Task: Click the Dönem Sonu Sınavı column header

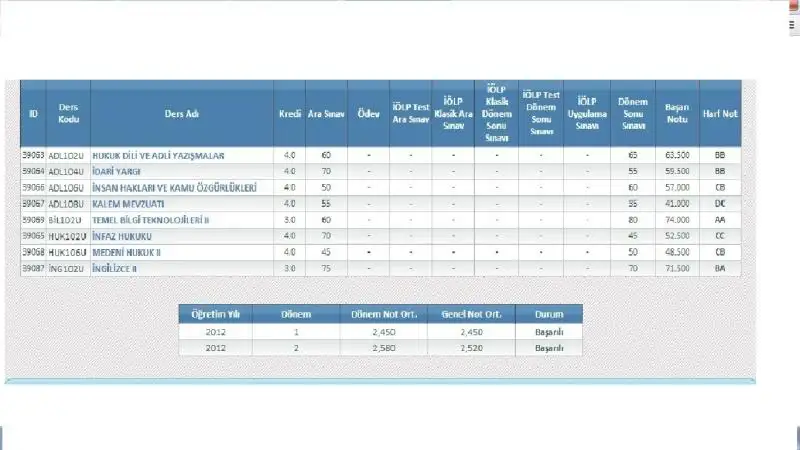Action: pyautogui.click(x=632, y=114)
